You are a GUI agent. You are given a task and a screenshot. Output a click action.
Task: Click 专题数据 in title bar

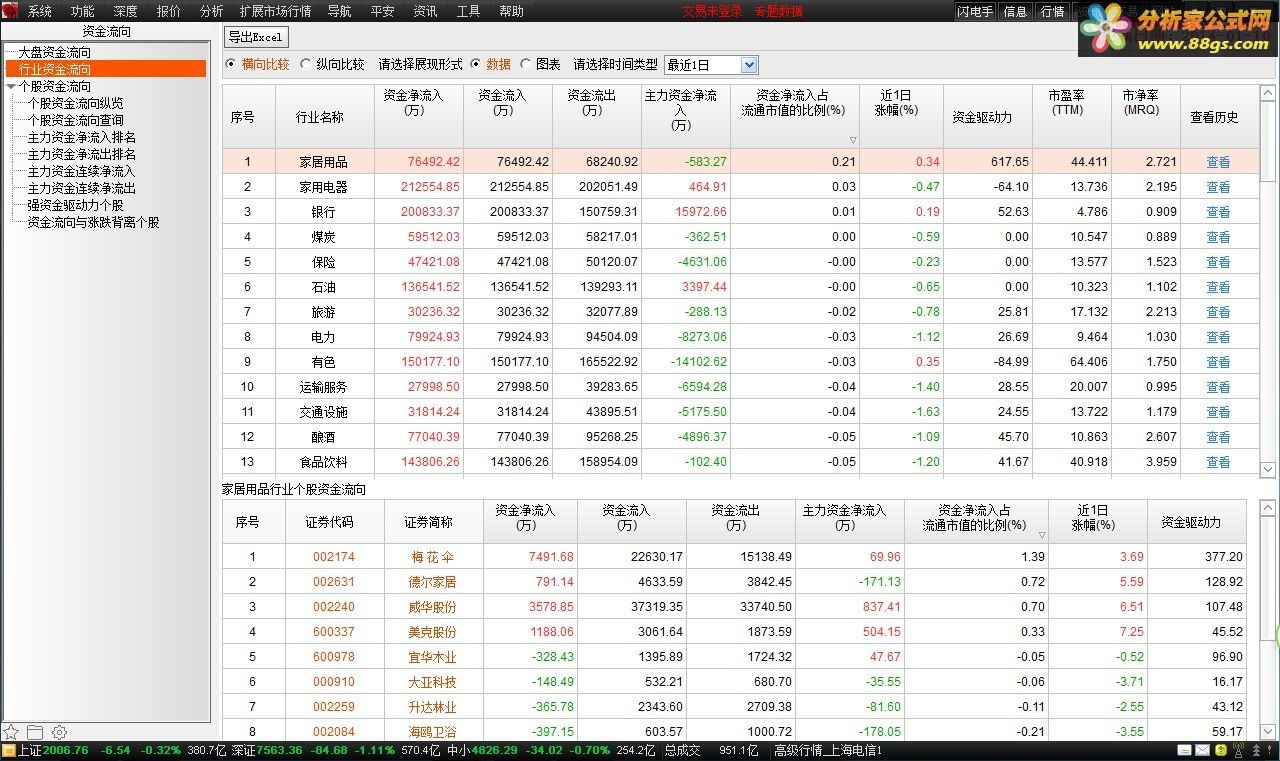point(778,12)
